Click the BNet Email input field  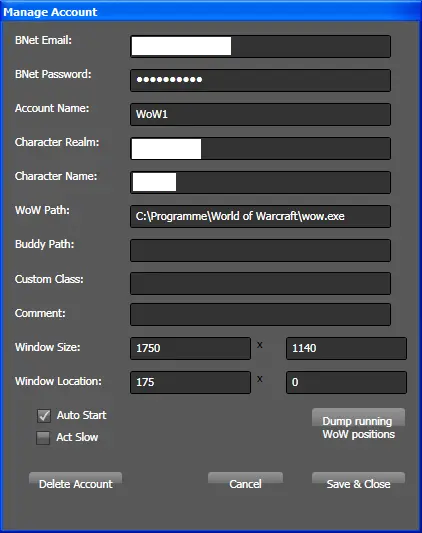(x=260, y=46)
